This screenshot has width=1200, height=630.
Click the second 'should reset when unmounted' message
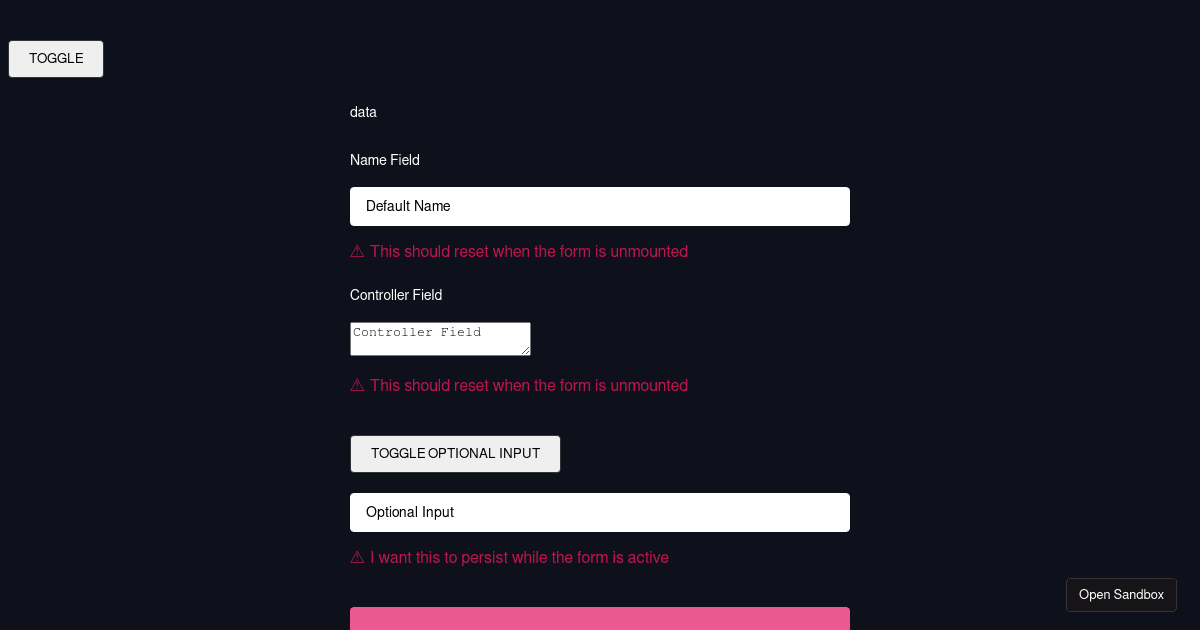click(x=529, y=385)
